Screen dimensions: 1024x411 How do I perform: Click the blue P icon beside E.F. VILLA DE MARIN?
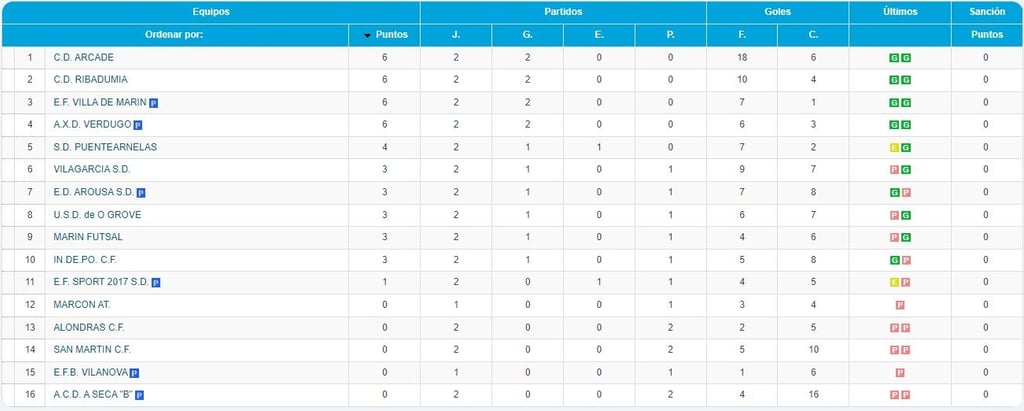(x=153, y=103)
